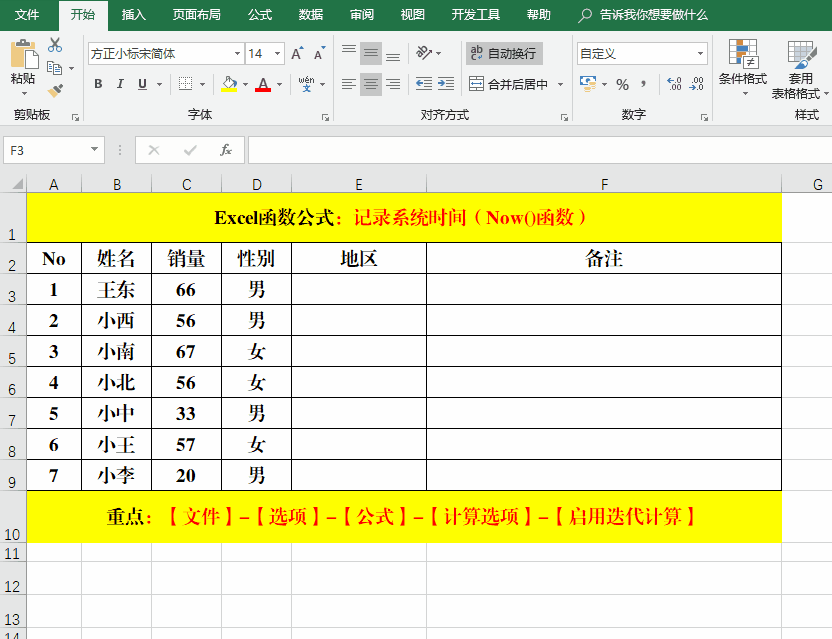Toggle Bold formatting
This screenshot has width=832, height=639.
(x=98, y=85)
